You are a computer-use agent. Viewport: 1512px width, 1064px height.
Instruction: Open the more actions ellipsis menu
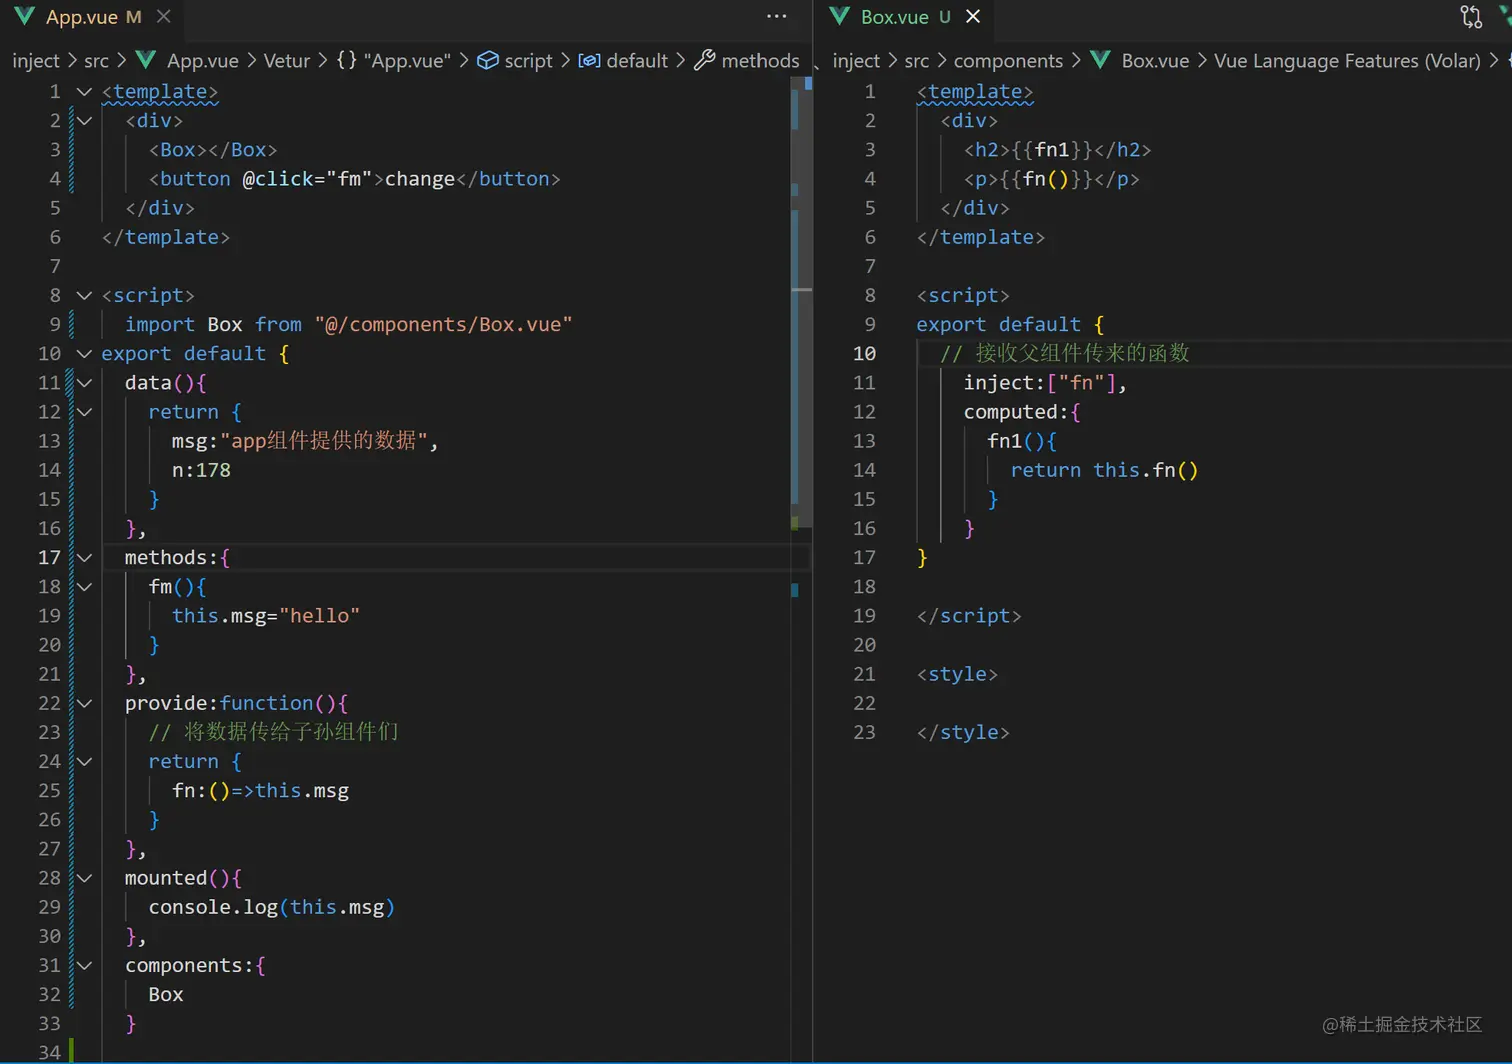point(776,16)
